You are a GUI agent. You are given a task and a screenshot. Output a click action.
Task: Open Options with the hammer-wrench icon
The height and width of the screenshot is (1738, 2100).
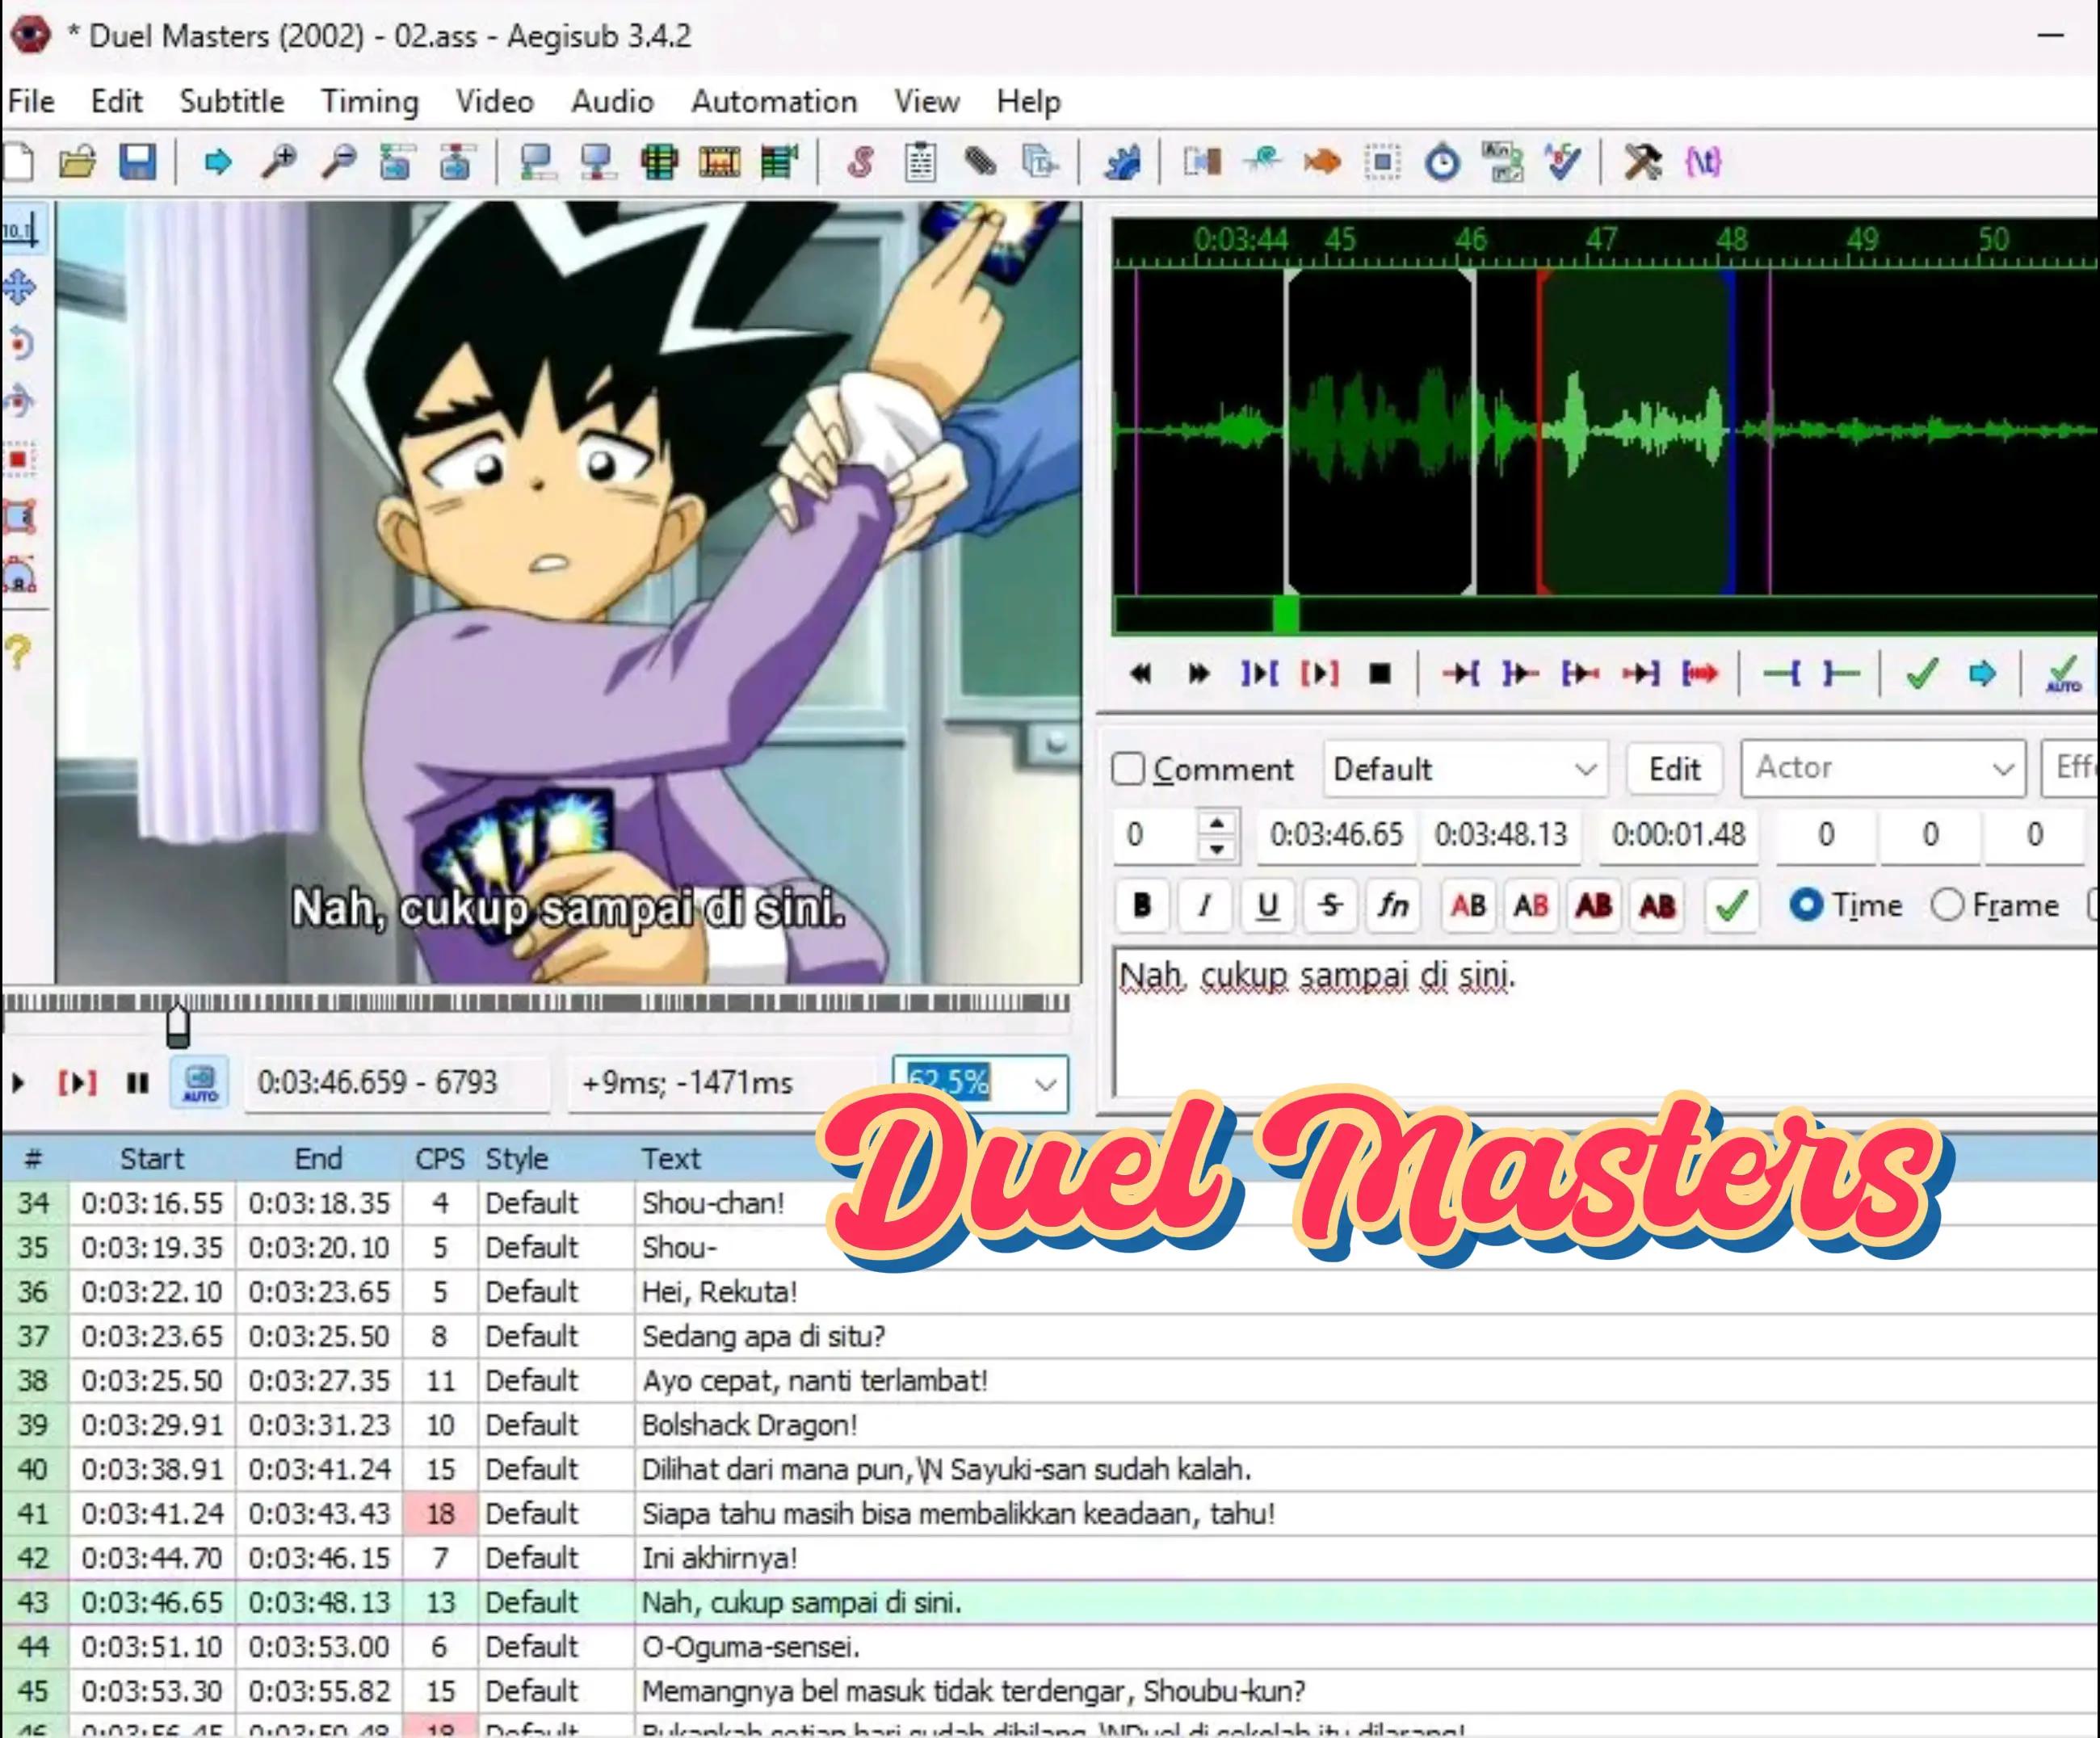(1643, 162)
